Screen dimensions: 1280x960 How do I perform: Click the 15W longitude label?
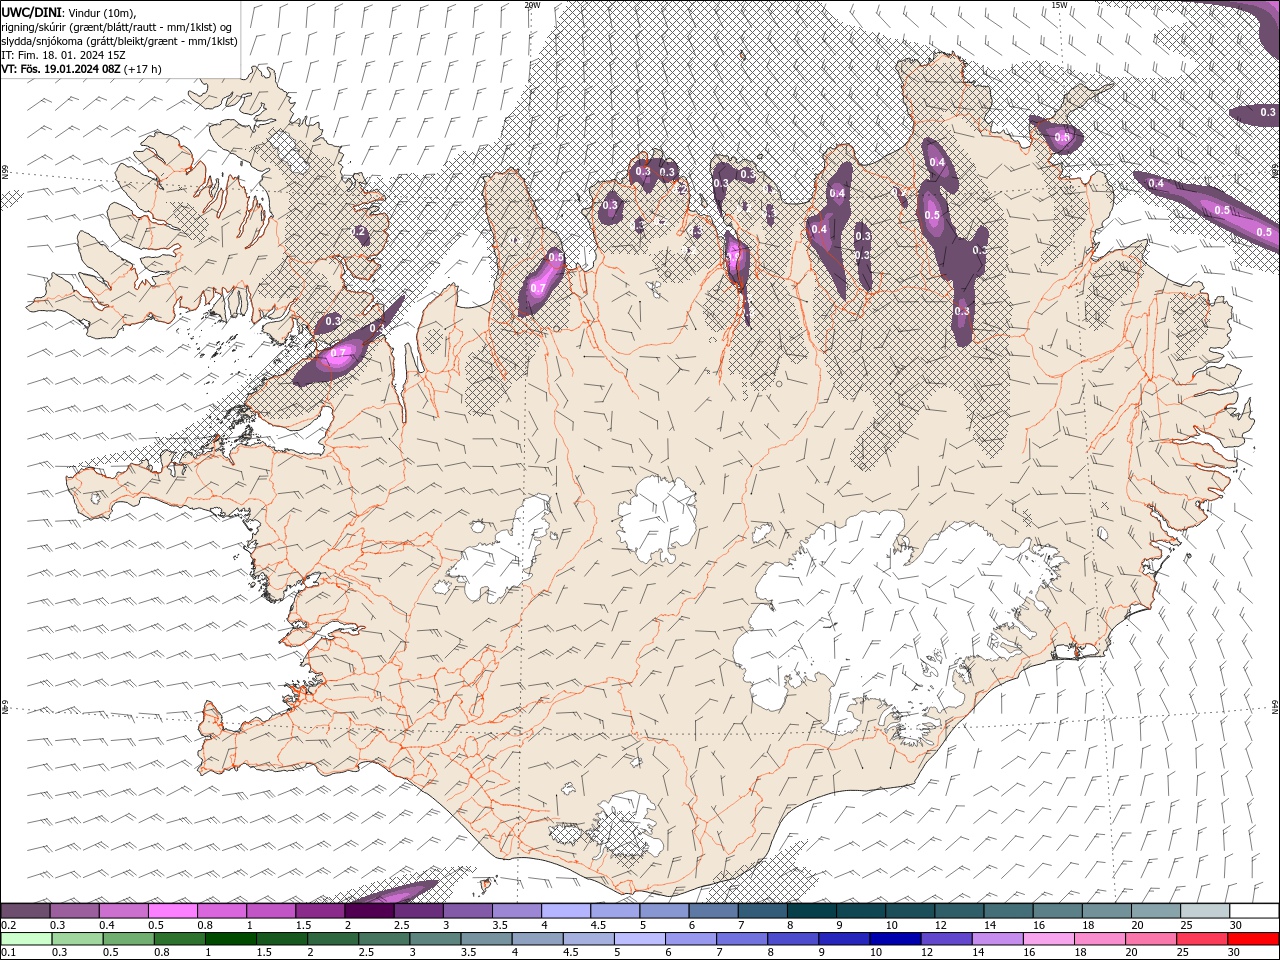1059,5
